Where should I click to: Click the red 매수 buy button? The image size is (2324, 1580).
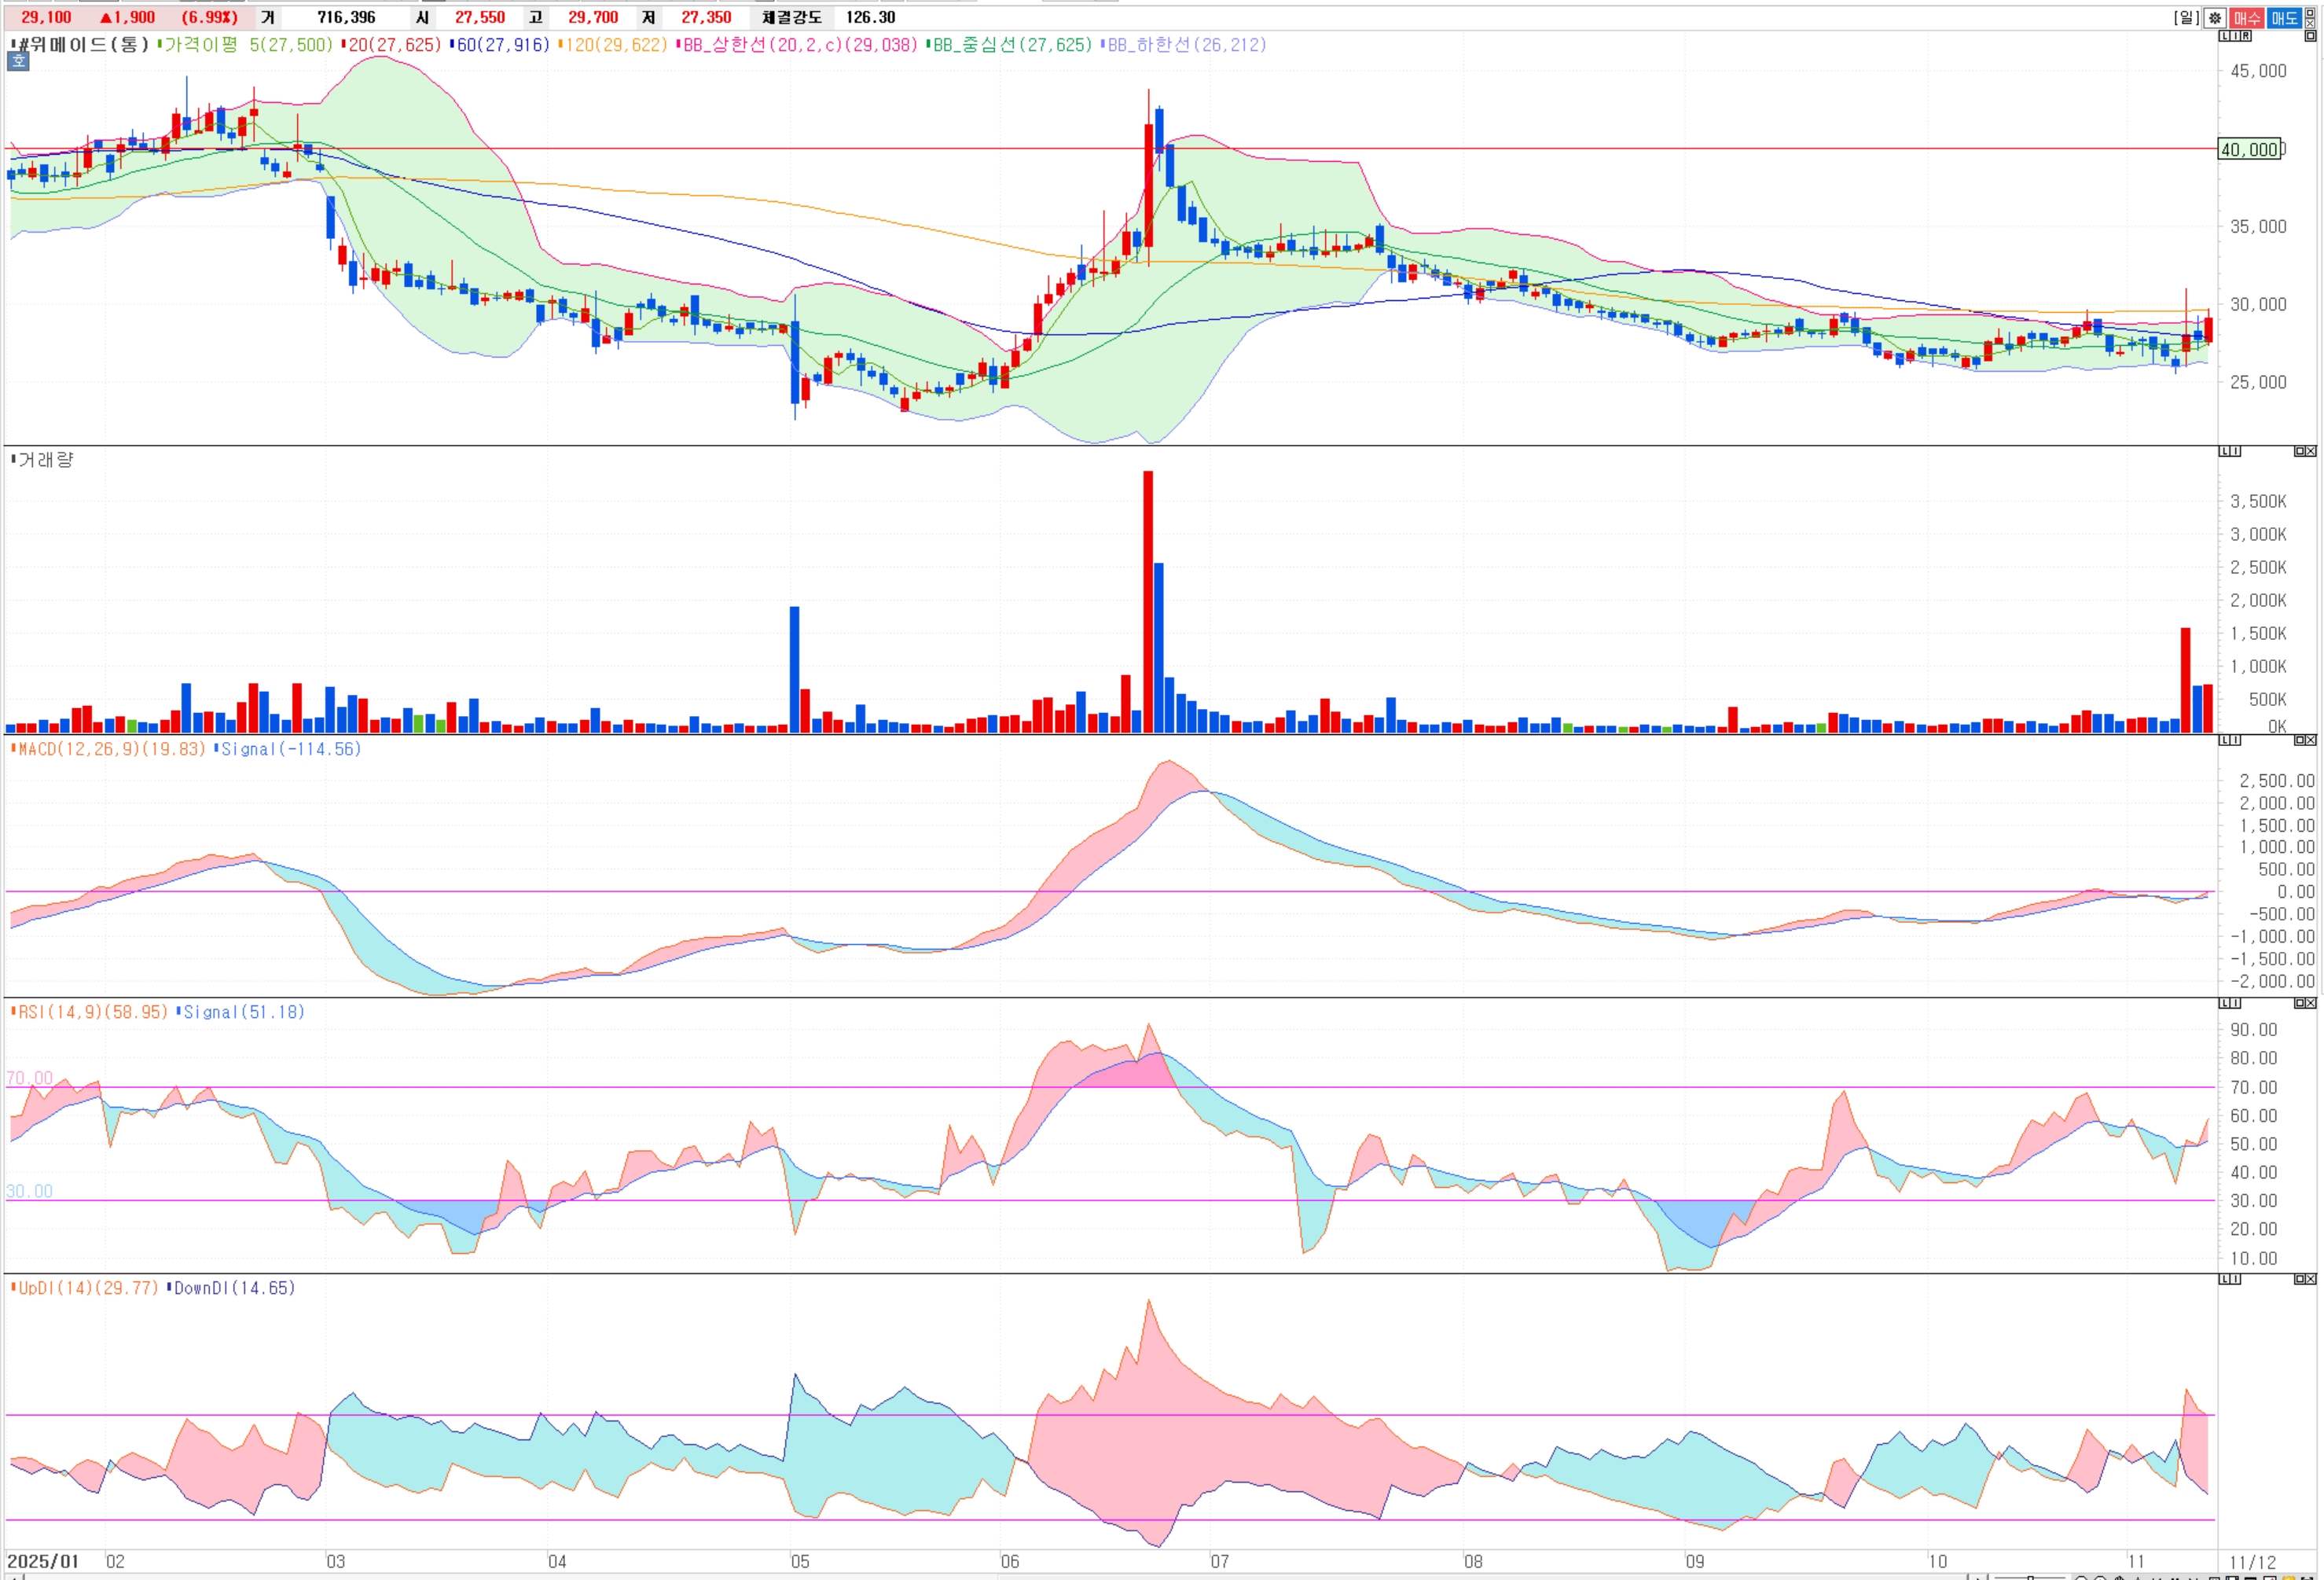pyautogui.click(x=2247, y=18)
